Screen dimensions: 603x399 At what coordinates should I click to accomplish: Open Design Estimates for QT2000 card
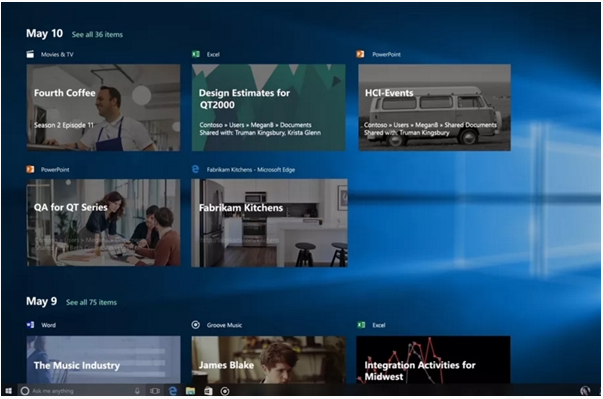[x=268, y=107]
